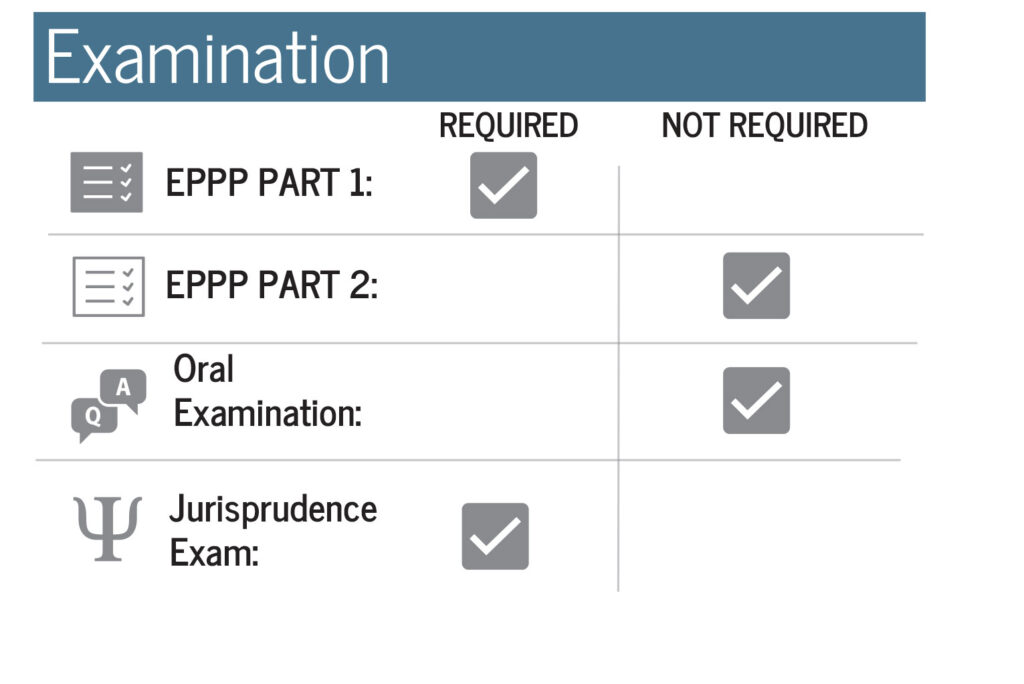
Task: Click the 'EPPP PART 1:' label
Action: (269, 184)
